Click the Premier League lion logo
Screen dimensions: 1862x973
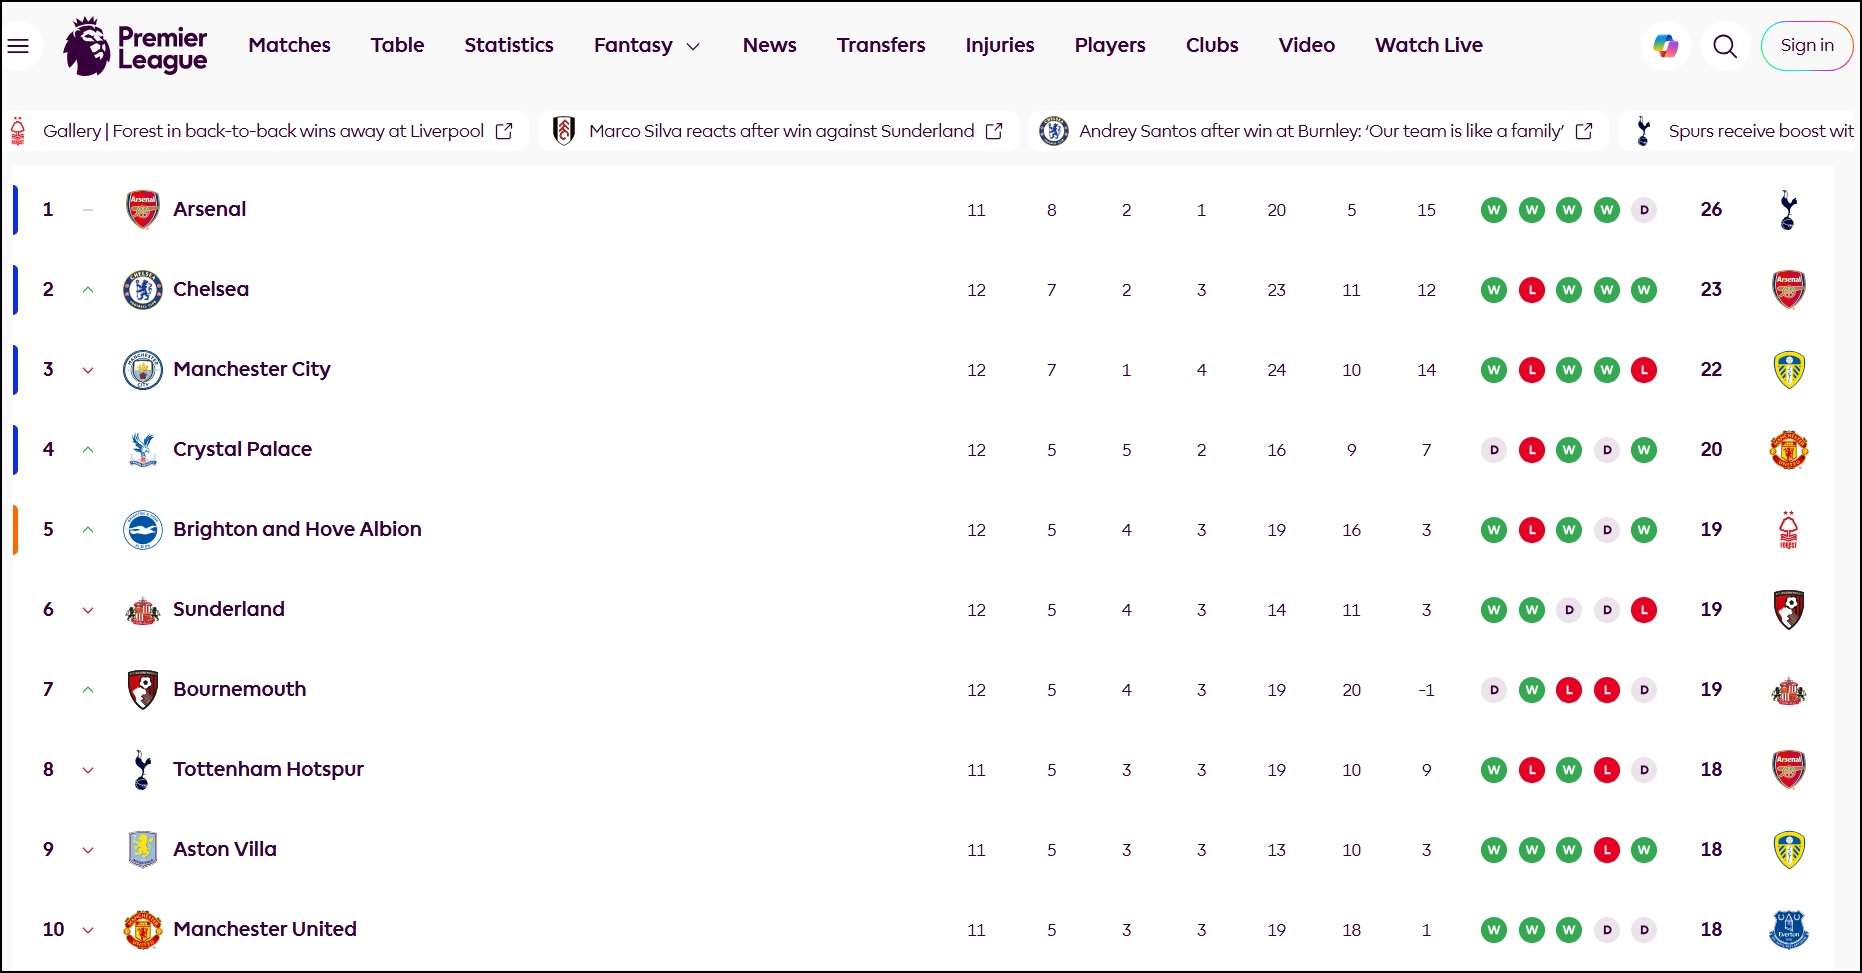point(87,46)
